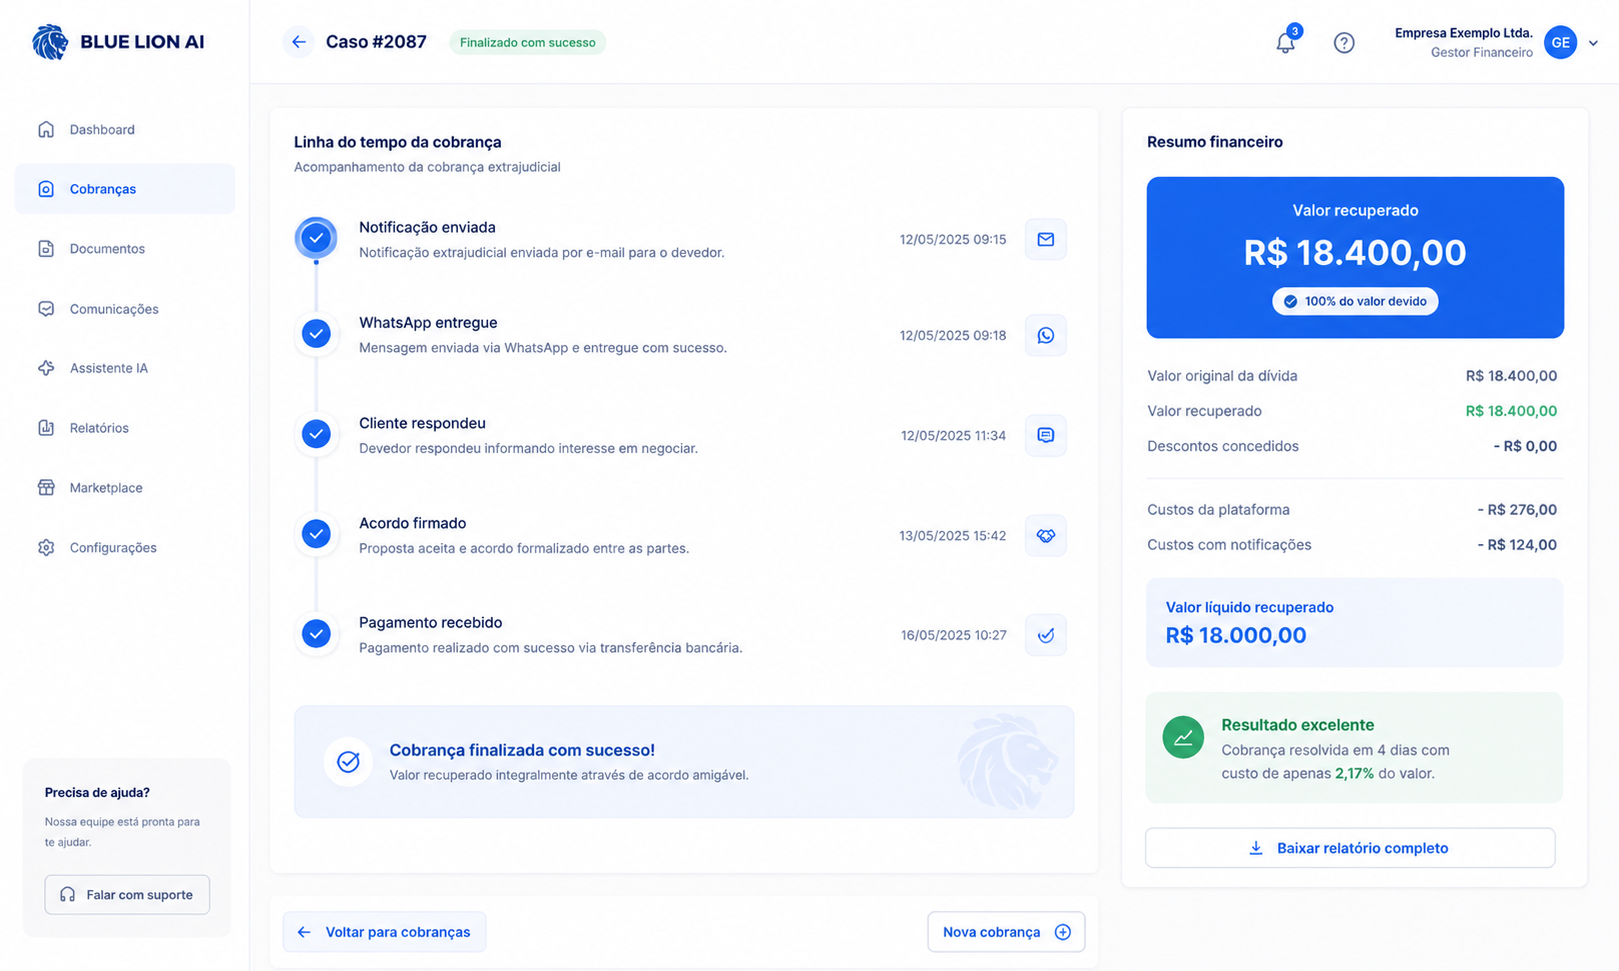This screenshot has height=971, width=1619.
Task: Click the R$ 124,00 notification cost value
Action: [x=1517, y=545]
